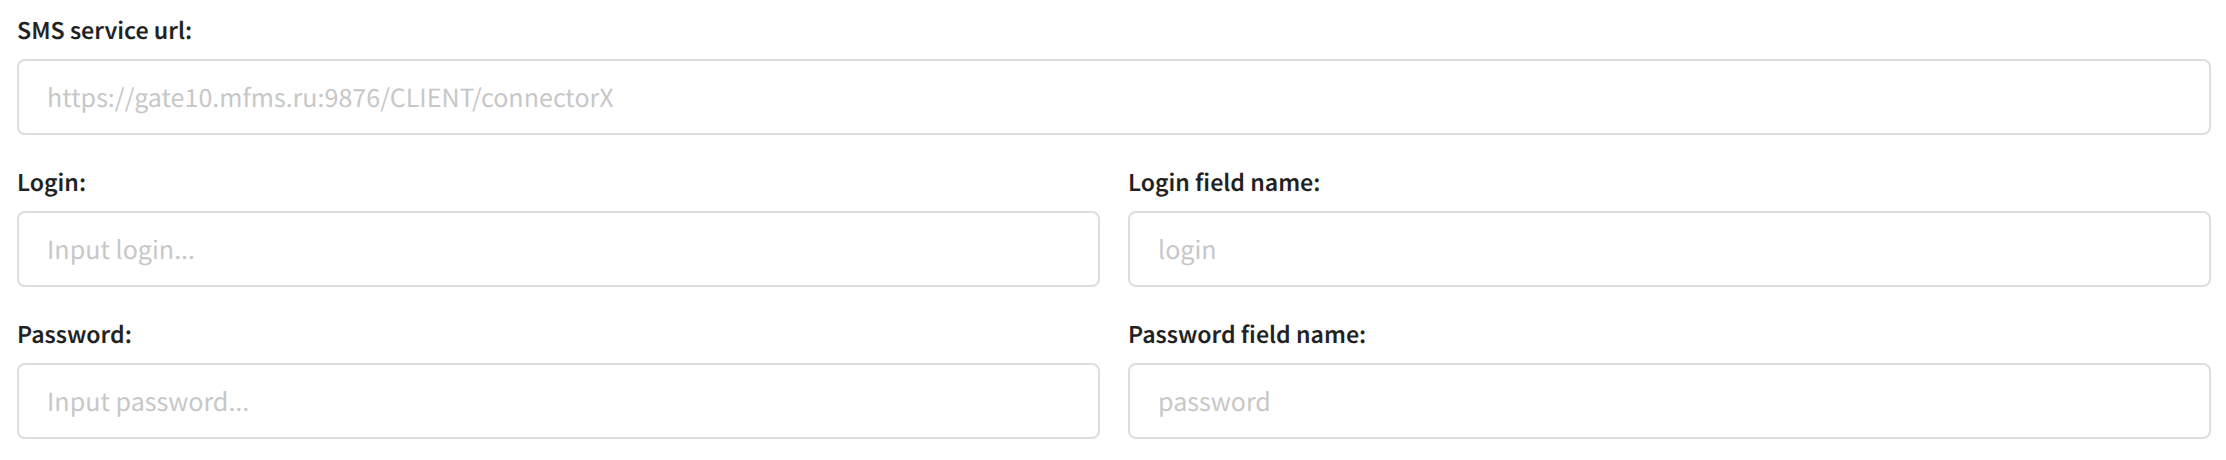
Task: Click the 'Password field name:' label
Action: pyautogui.click(x=1246, y=335)
